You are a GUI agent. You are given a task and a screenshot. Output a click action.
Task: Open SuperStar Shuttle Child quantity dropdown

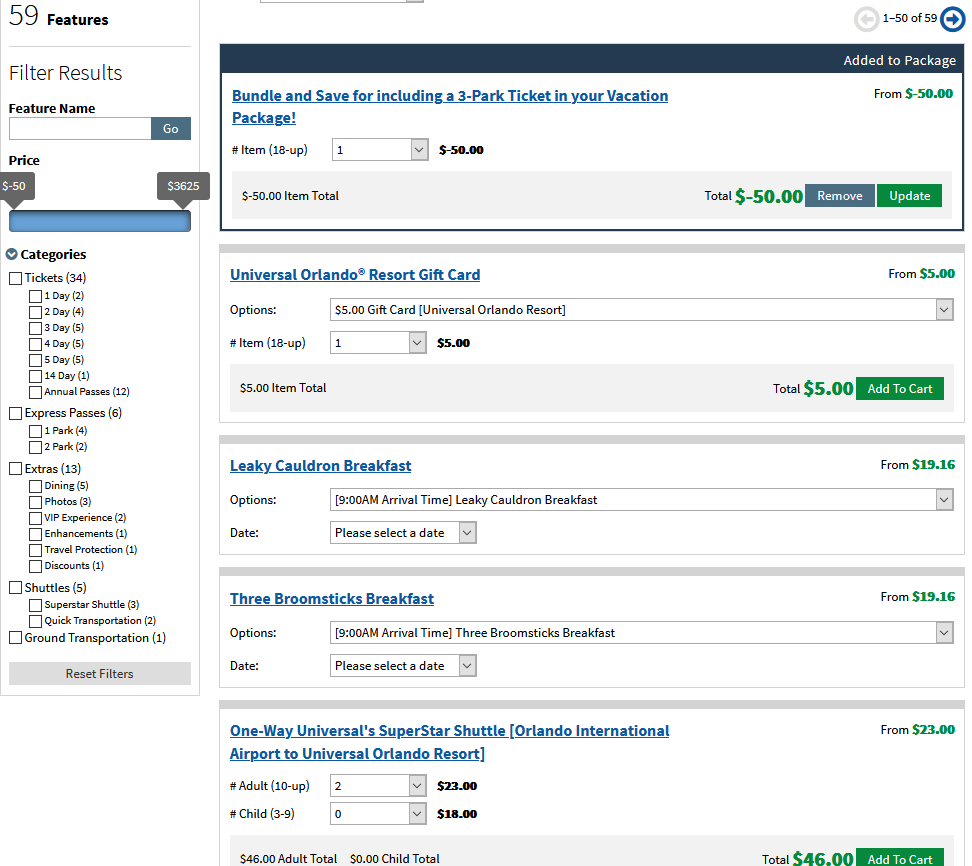pyautogui.click(x=378, y=814)
